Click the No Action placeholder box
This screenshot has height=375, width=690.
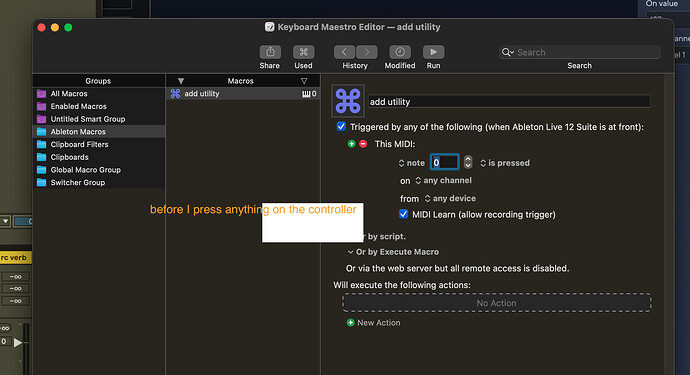[x=496, y=303]
